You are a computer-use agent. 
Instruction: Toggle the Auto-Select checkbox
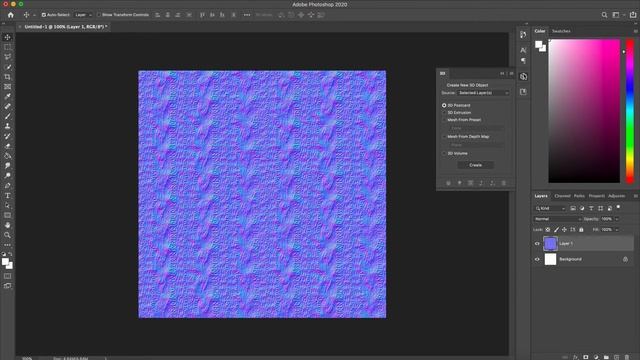click(x=44, y=15)
